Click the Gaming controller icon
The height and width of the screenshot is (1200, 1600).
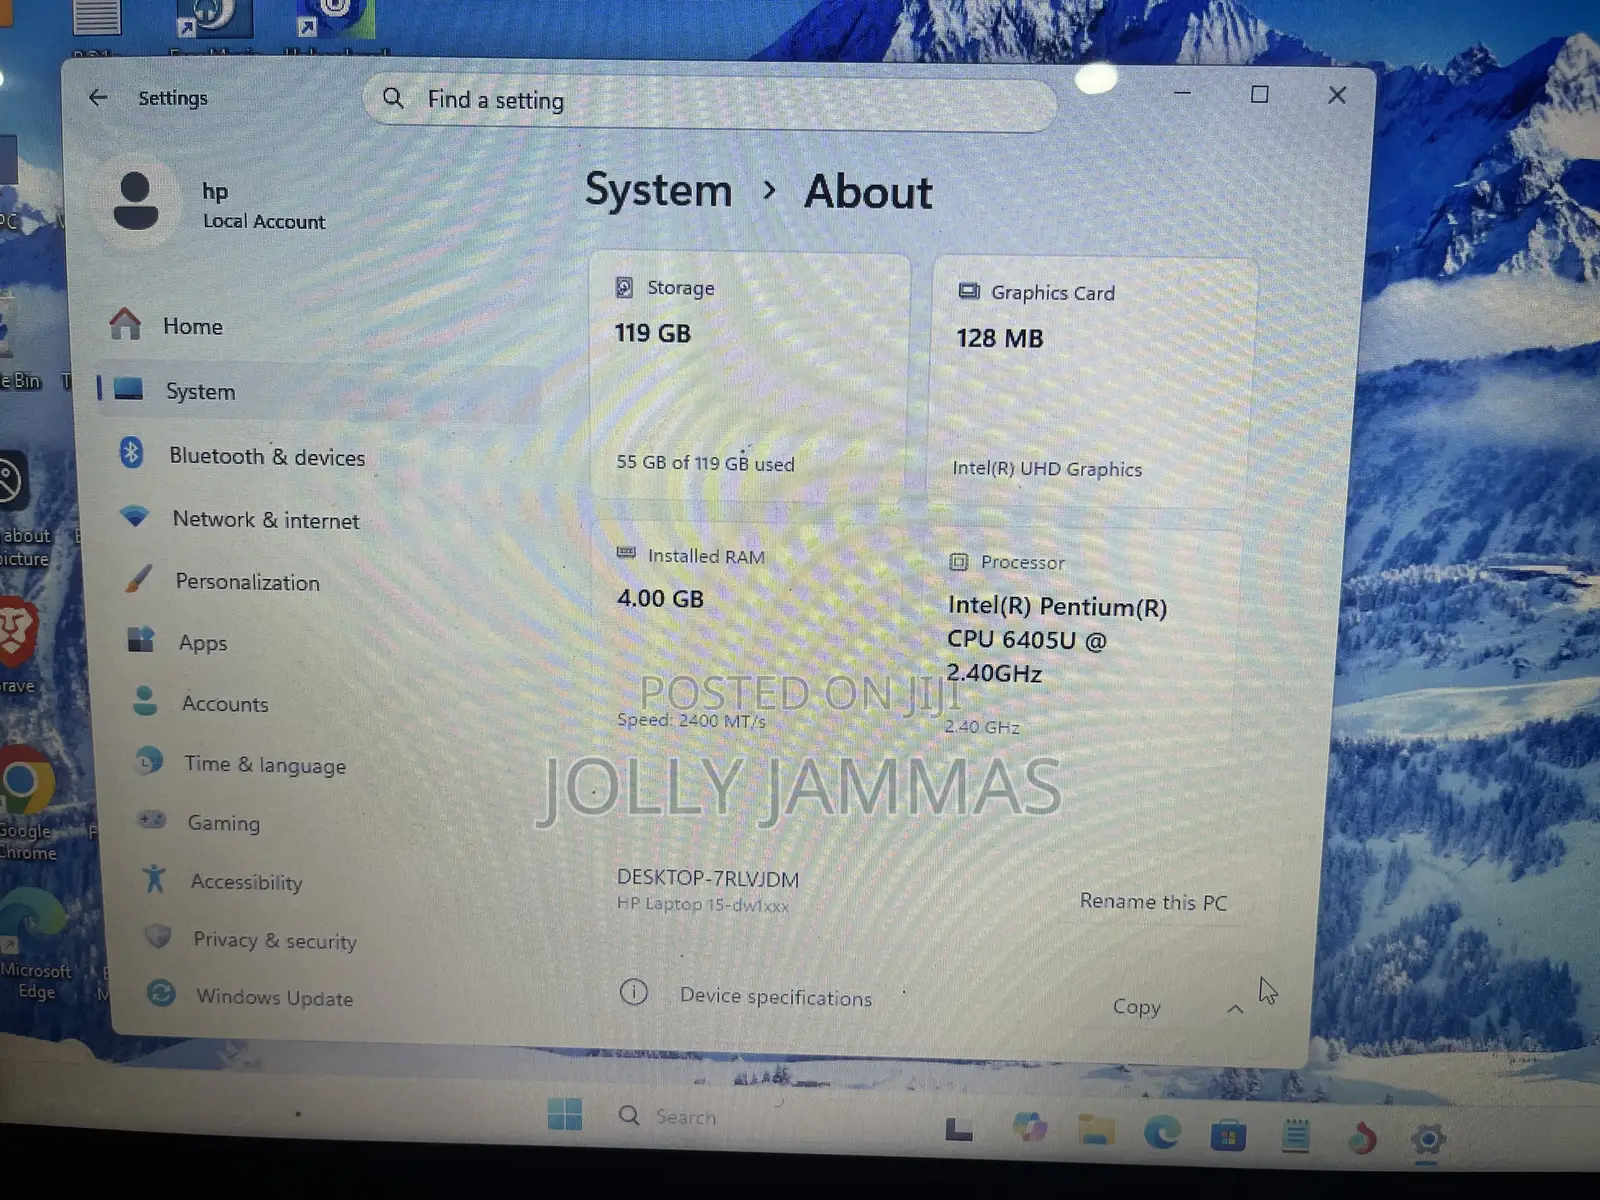click(x=152, y=820)
